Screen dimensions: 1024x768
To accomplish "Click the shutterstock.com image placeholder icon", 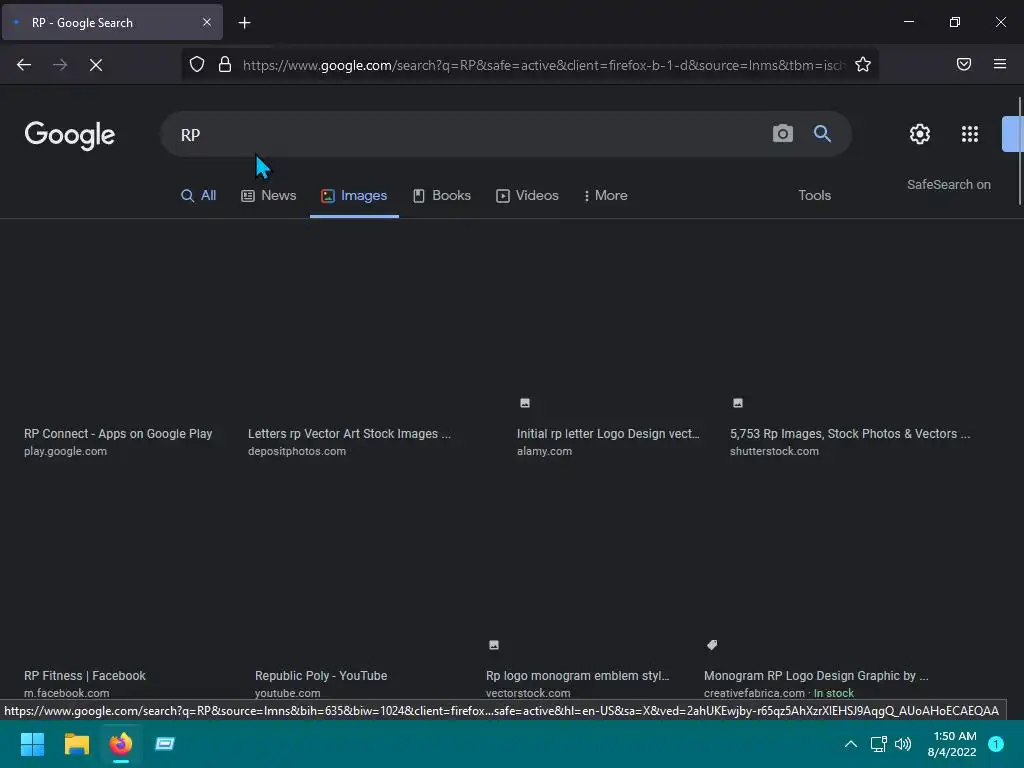I will 737,403.
